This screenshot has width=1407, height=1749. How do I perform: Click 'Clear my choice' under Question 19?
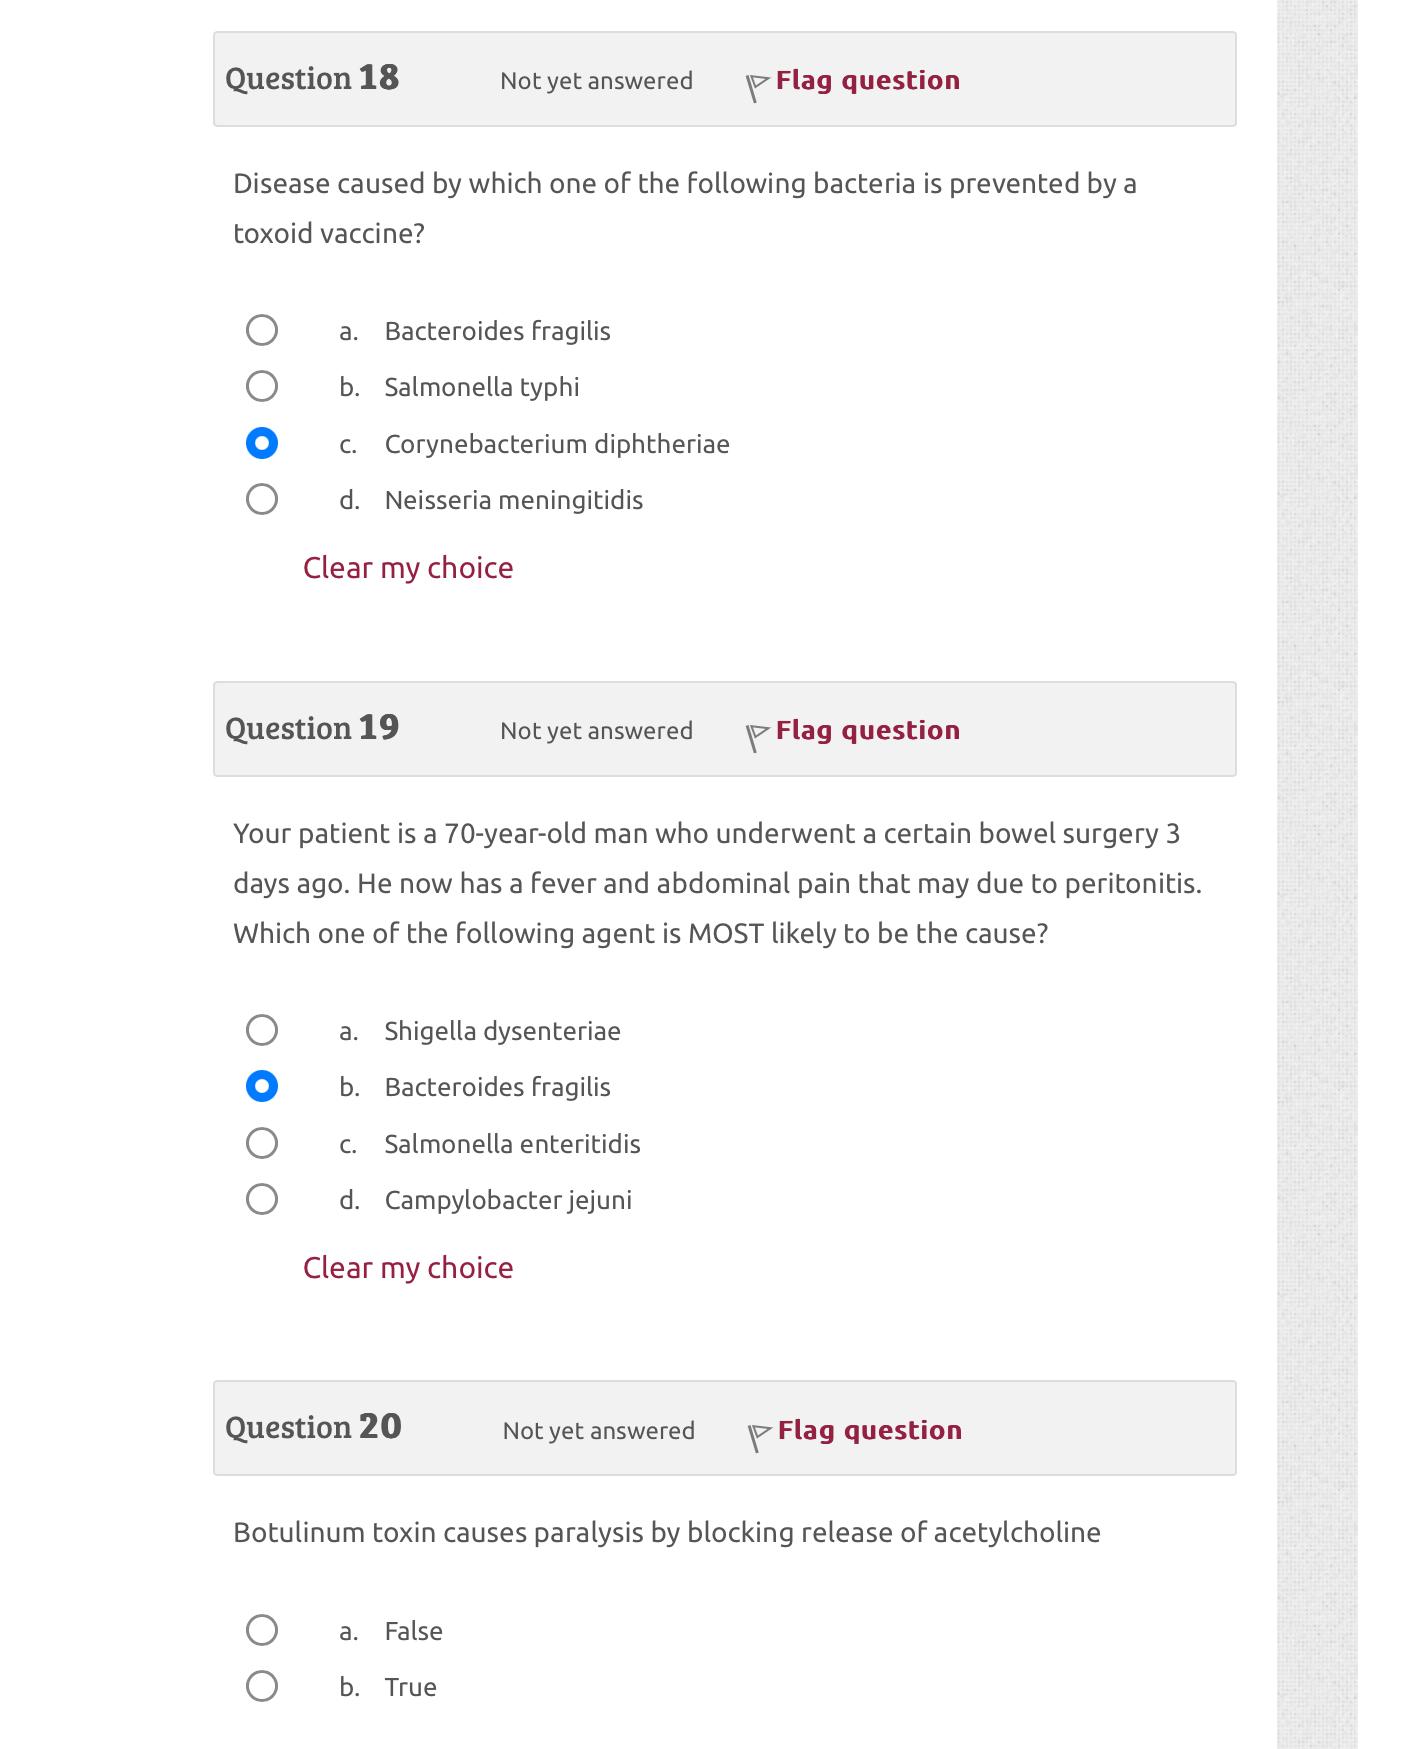point(407,1267)
